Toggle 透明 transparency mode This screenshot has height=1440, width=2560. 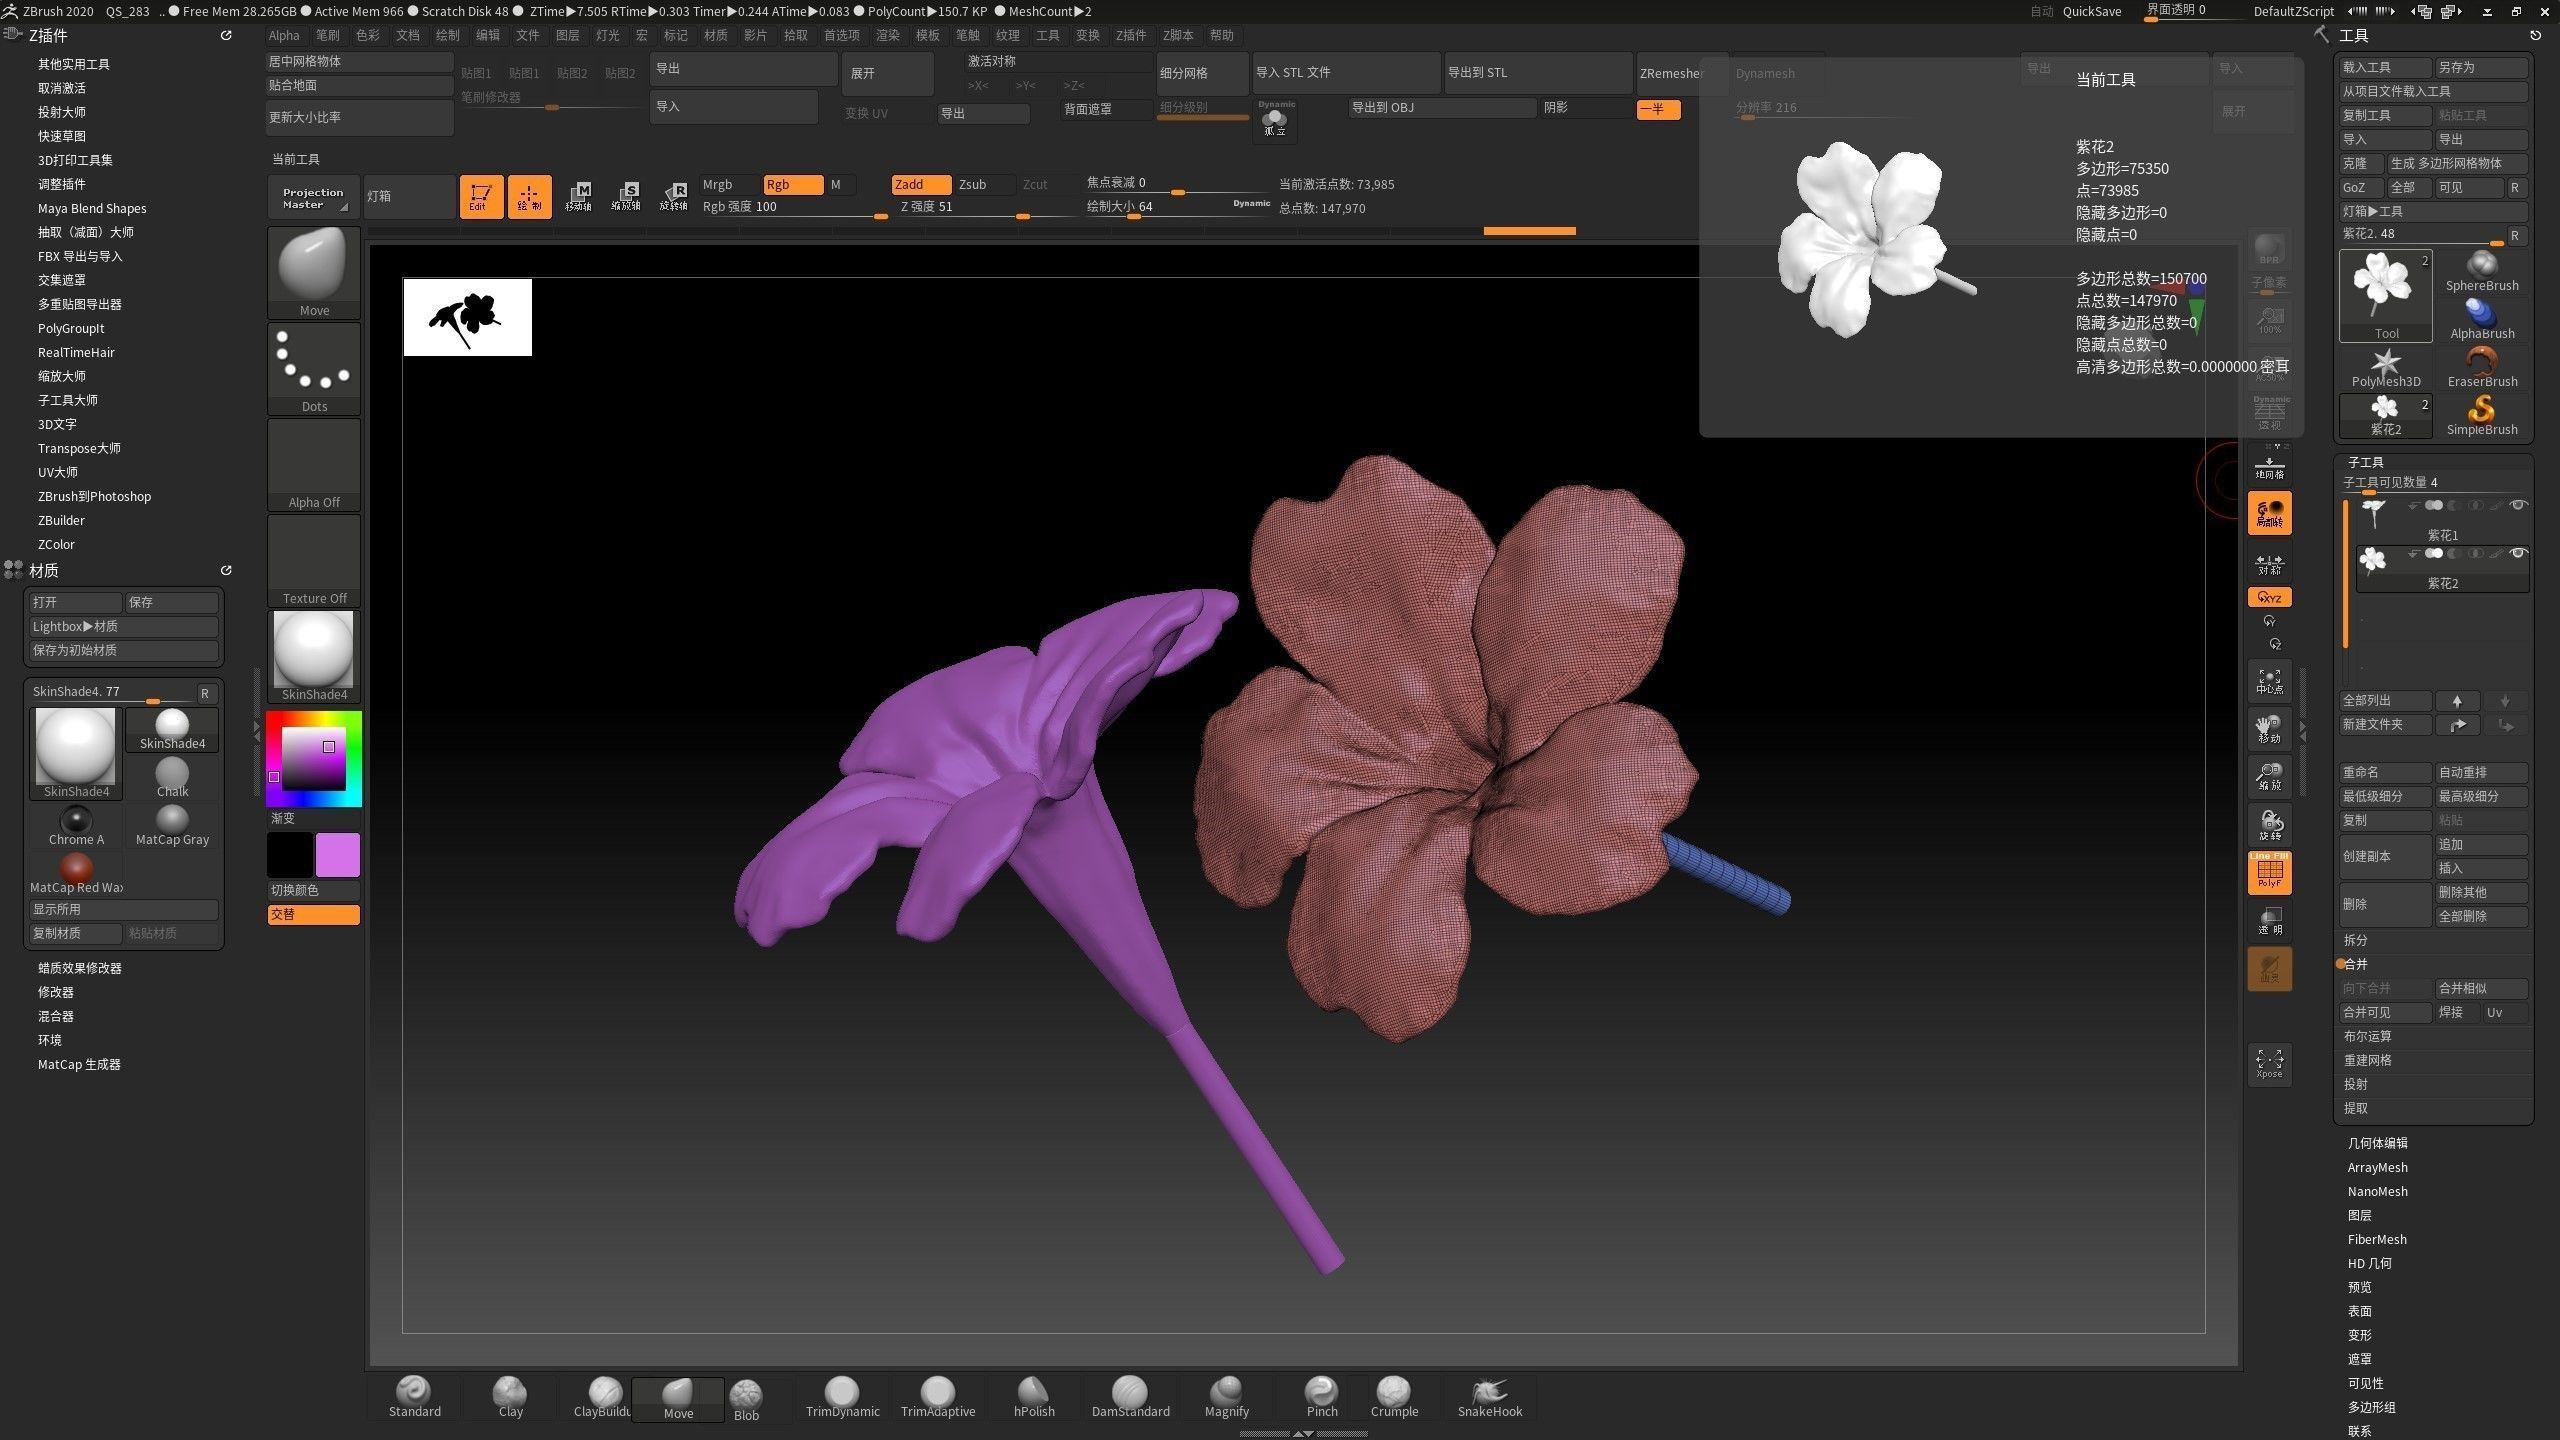(2269, 920)
